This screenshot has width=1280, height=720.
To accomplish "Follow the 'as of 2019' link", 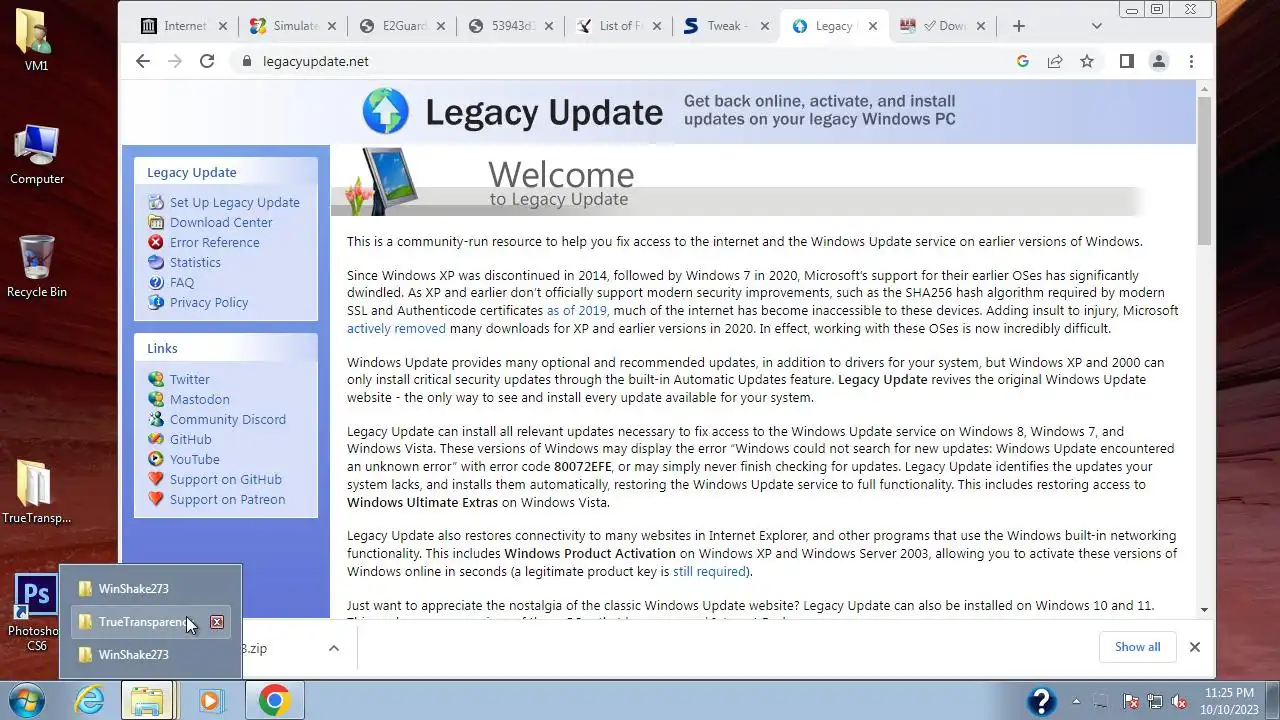I will tap(576, 311).
